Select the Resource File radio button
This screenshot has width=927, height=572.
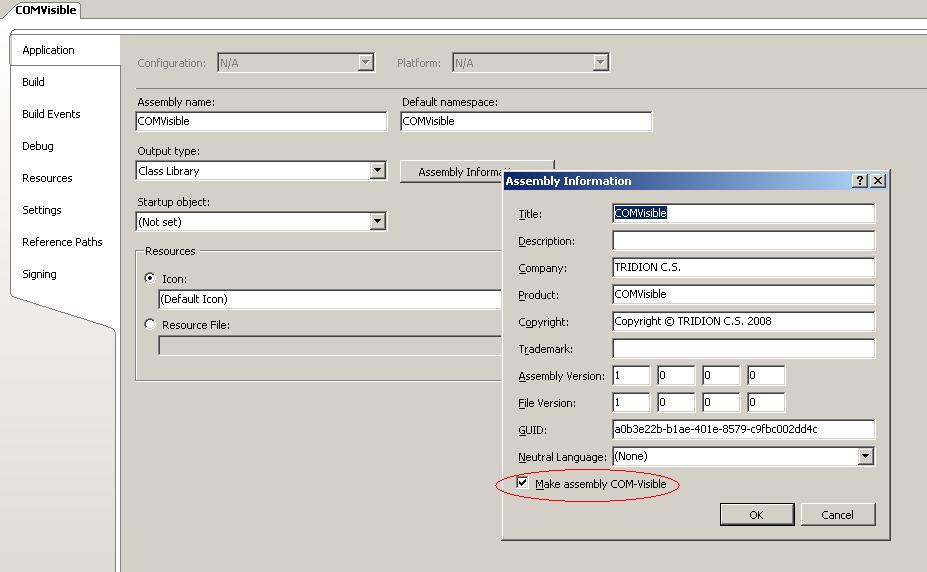click(x=150, y=325)
